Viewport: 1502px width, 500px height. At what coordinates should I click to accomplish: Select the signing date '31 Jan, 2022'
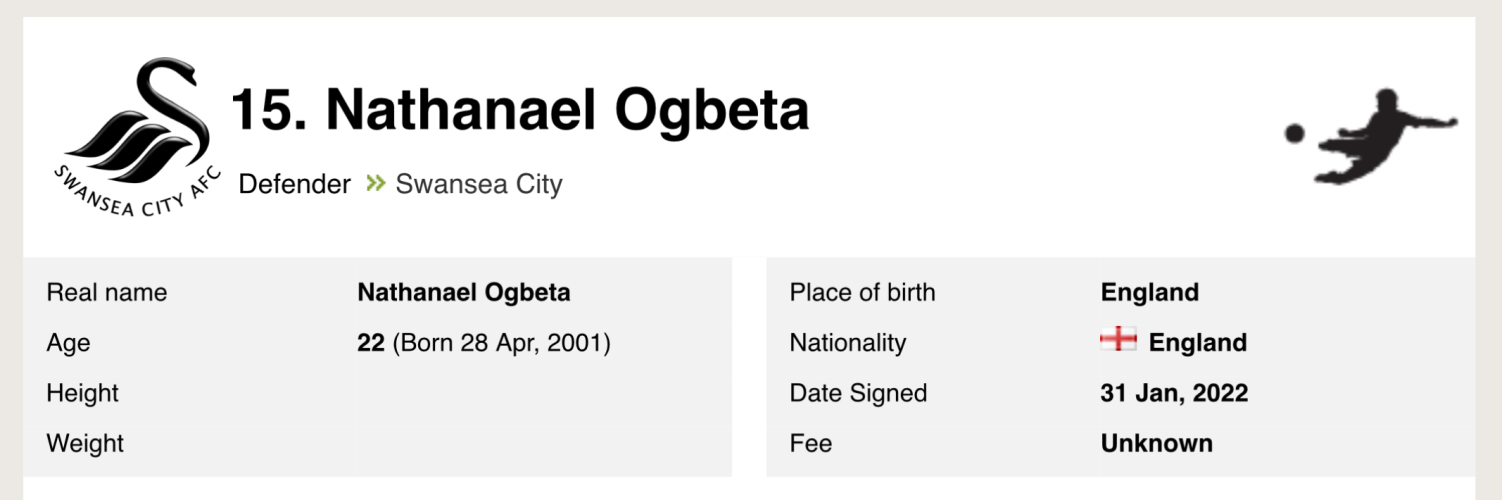coord(1174,393)
